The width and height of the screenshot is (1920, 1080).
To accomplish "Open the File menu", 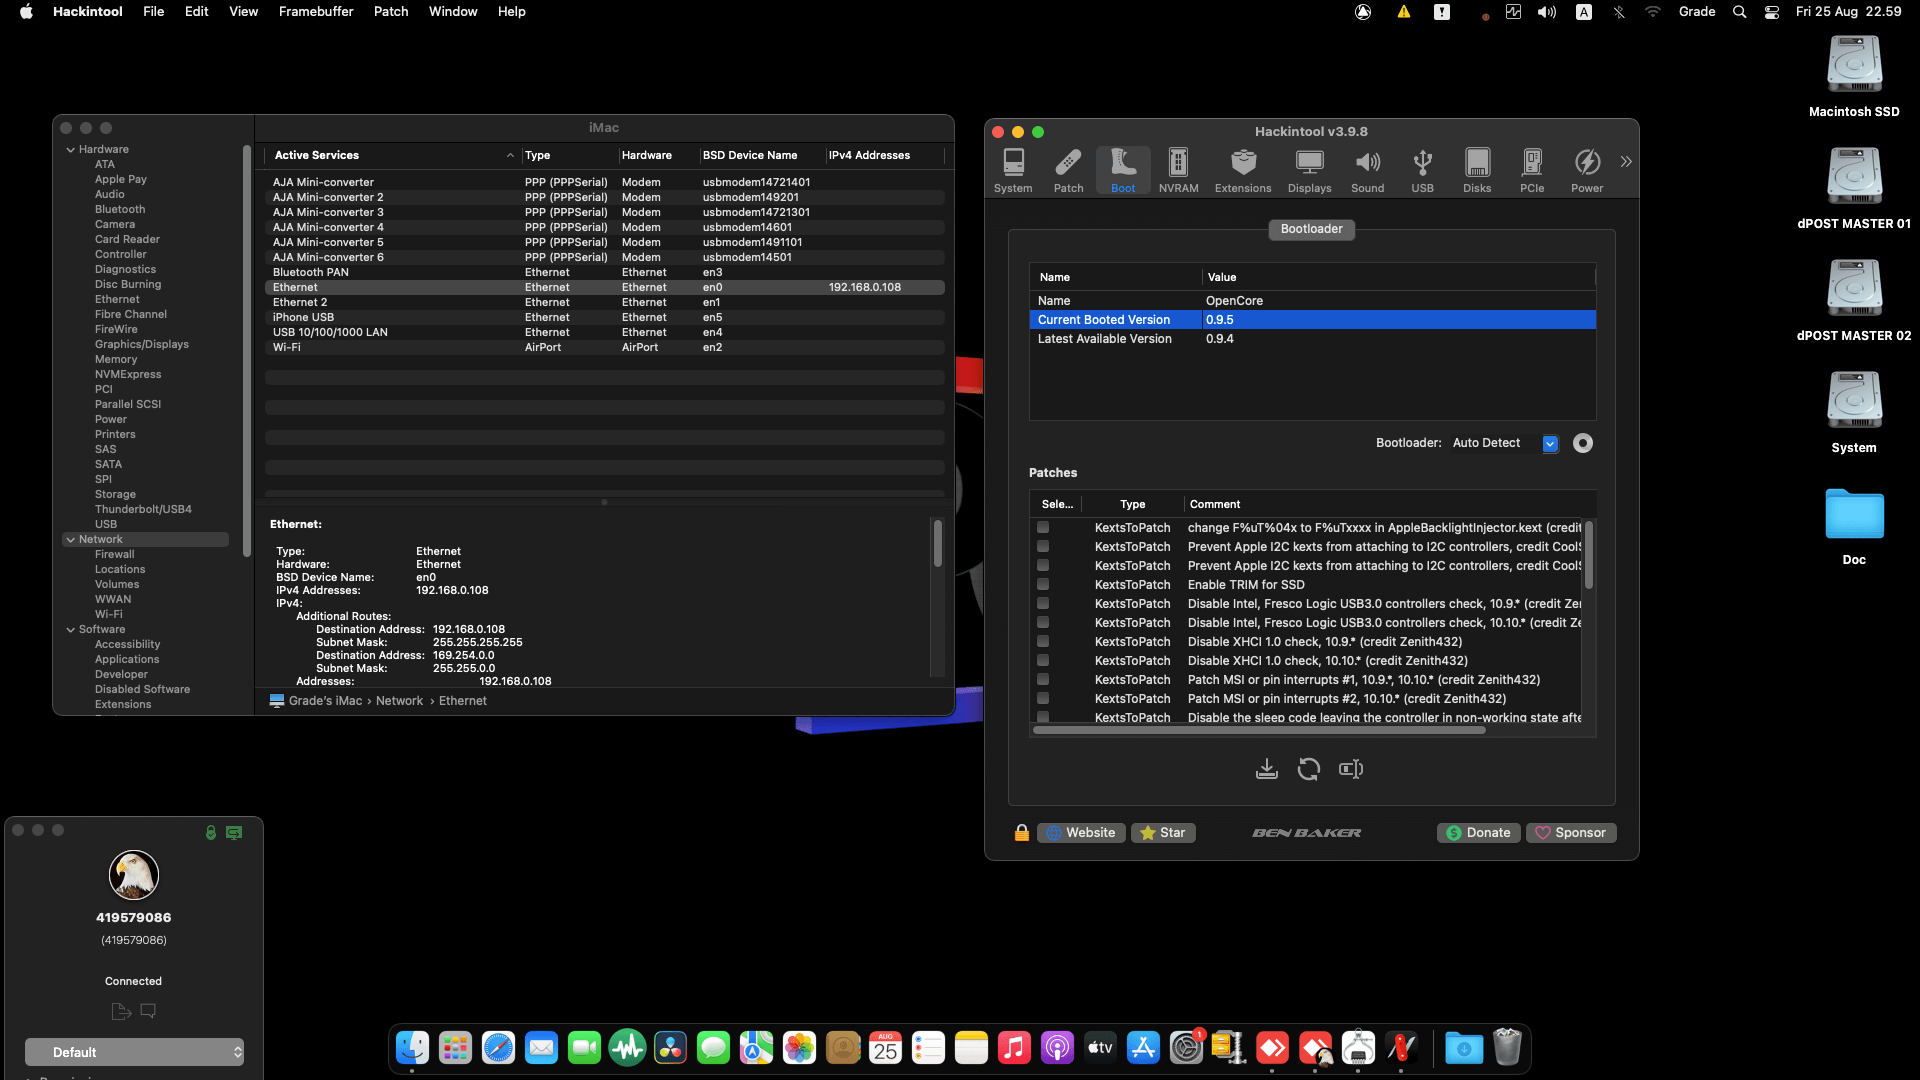I will tap(153, 12).
